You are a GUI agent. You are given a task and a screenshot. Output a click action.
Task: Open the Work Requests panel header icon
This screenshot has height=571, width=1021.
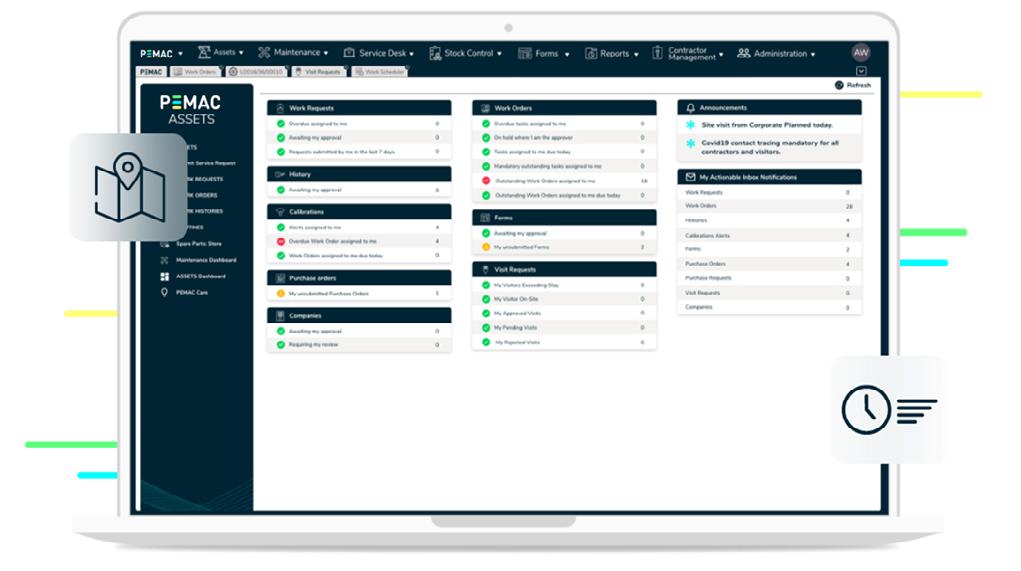(280, 108)
